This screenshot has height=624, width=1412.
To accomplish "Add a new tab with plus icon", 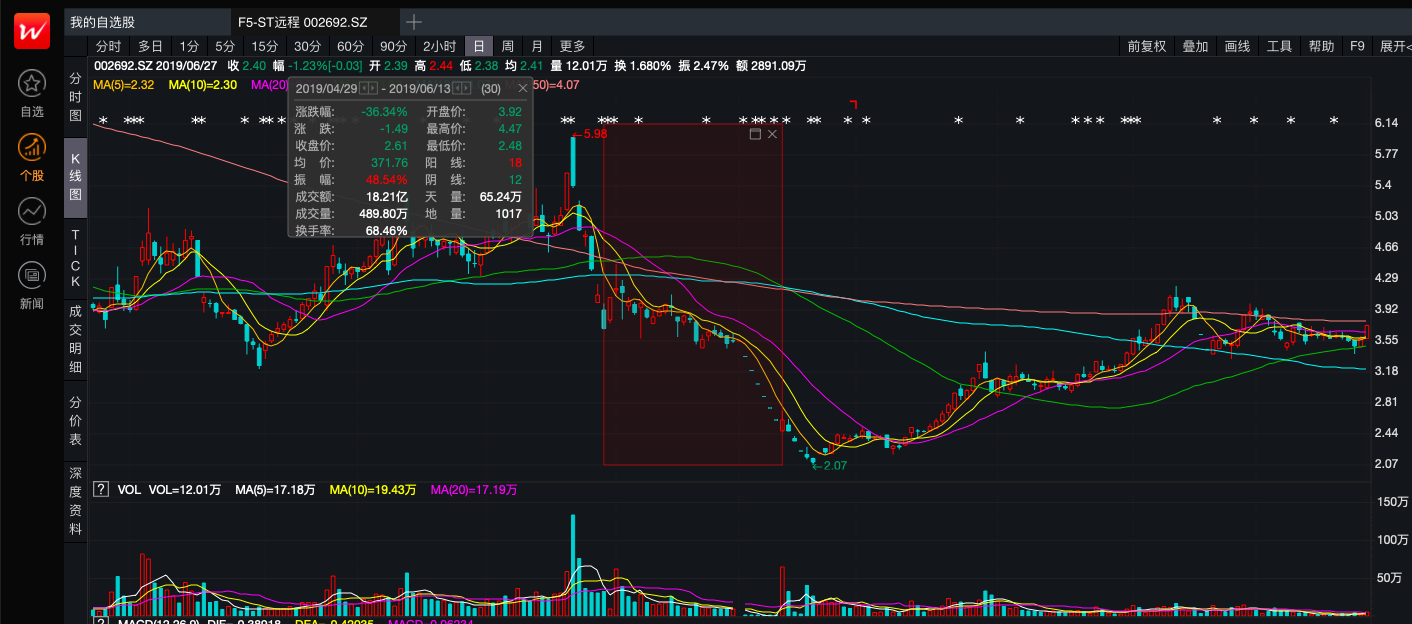I will (413, 22).
